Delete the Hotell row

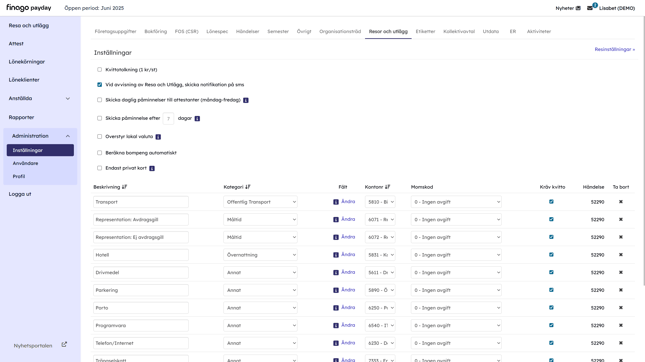[x=621, y=255]
